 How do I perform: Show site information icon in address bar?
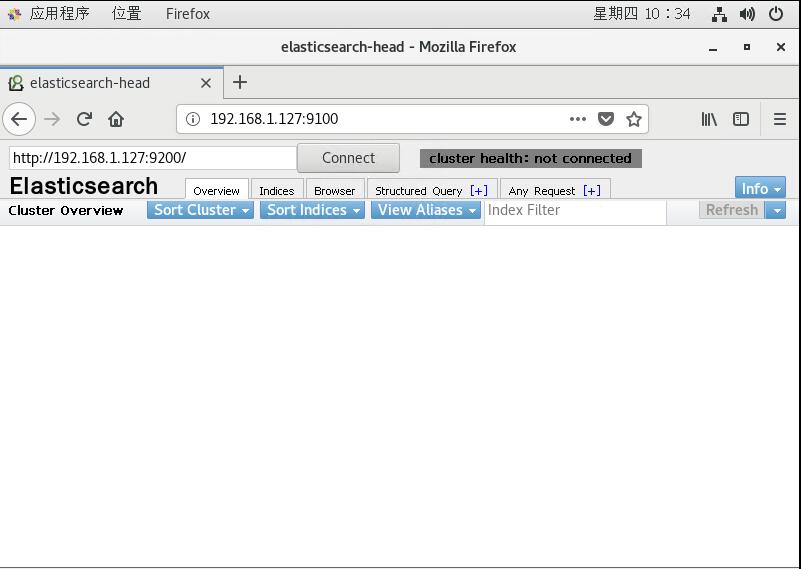(x=193, y=119)
